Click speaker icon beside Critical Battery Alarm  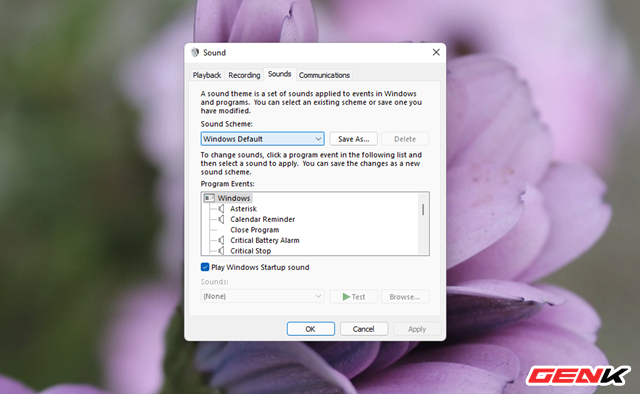coord(221,240)
